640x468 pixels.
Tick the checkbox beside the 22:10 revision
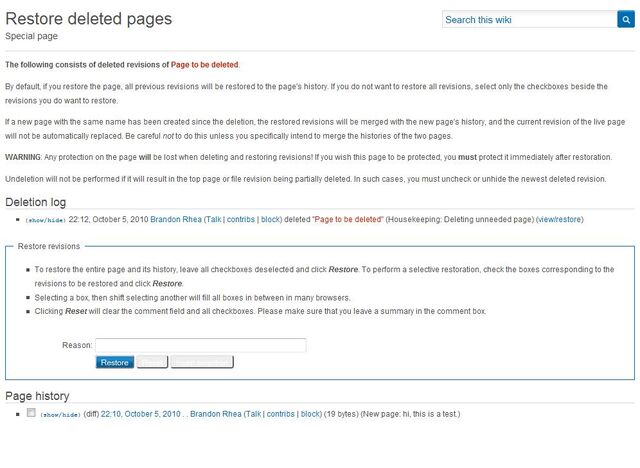[x=31, y=413]
